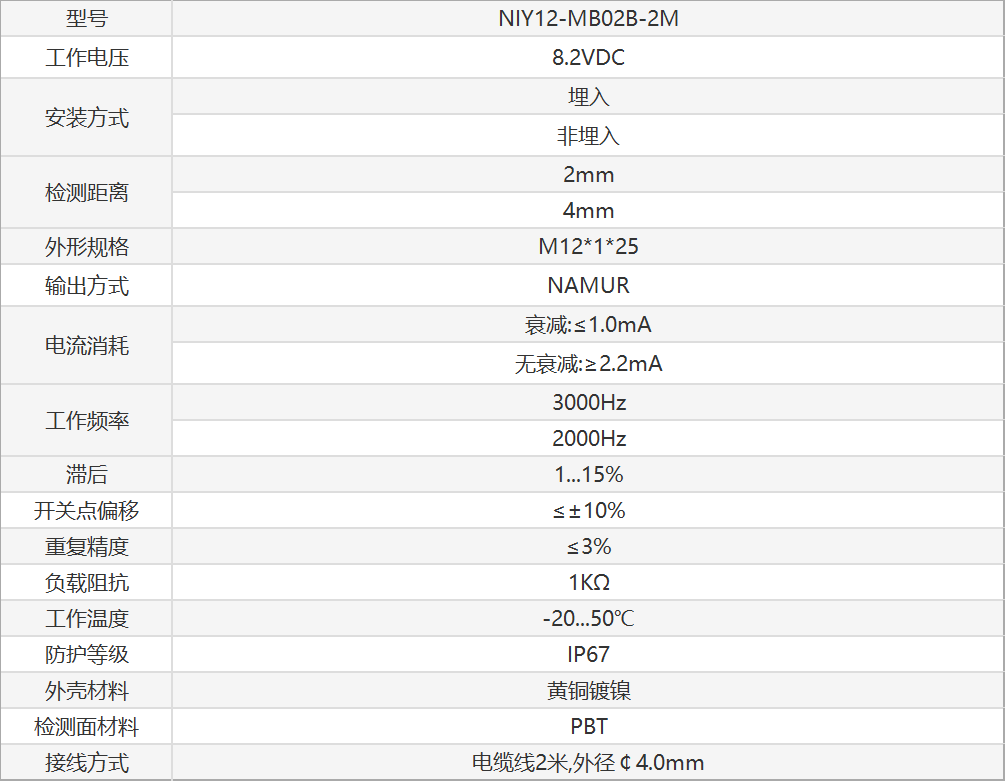Click the NAMUR output type value
The image size is (1005, 781).
[x=588, y=286]
